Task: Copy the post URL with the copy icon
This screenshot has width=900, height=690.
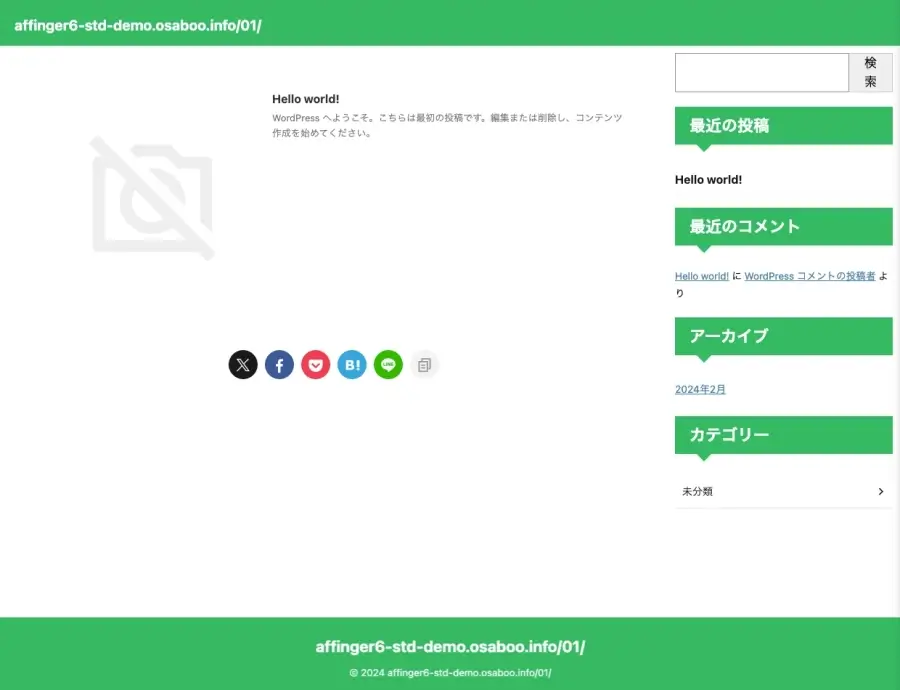Action: coord(424,364)
